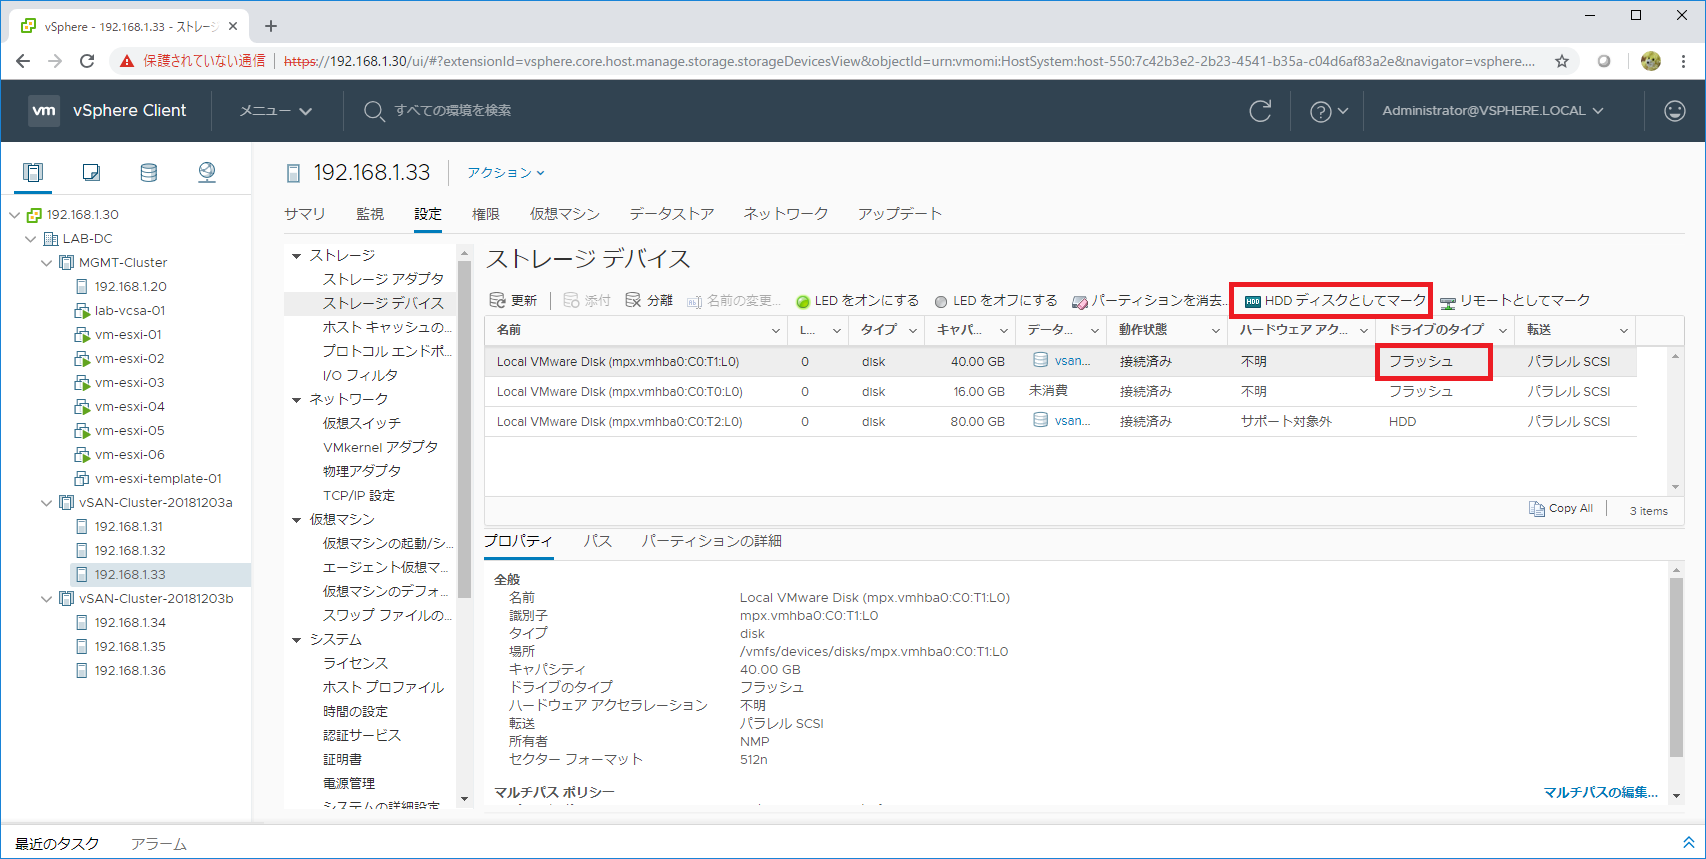Click the browser profile avatar icon
The image size is (1706, 859).
tap(1651, 61)
